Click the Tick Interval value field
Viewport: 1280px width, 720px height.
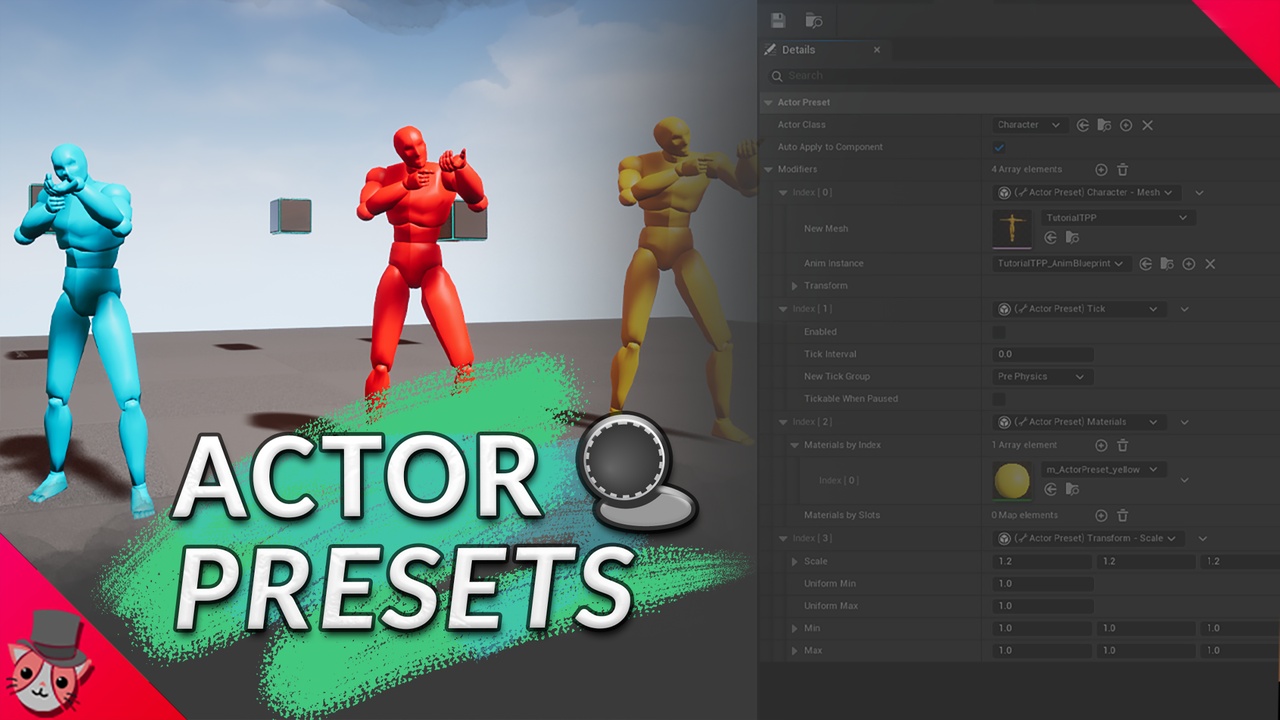coord(1043,354)
